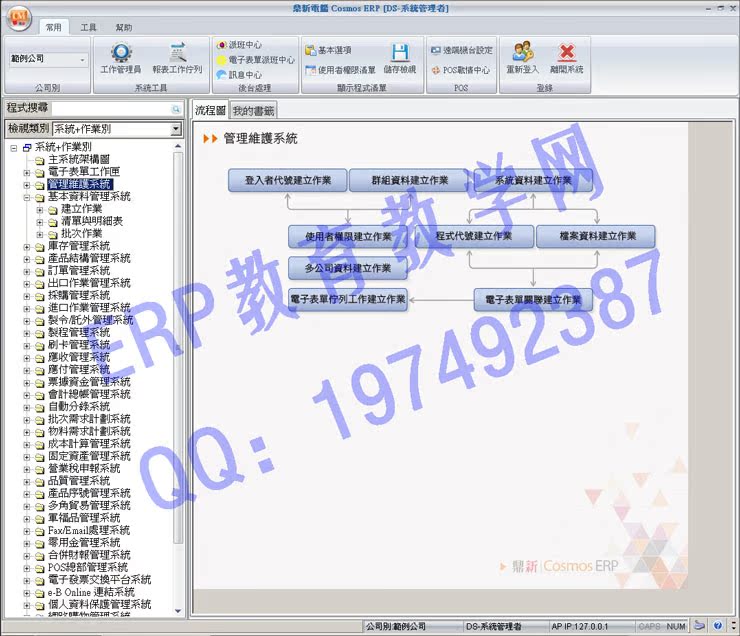
Task: Click tree scrollbar up arrow
Action: coord(178,146)
